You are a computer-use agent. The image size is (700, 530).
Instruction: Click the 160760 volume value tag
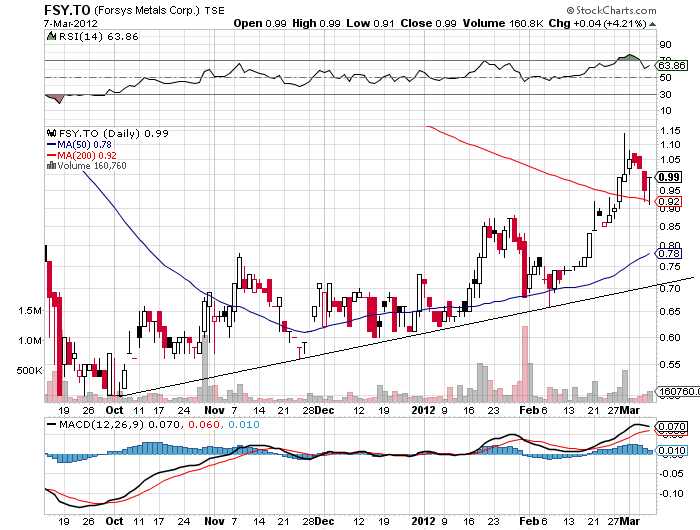coord(679,391)
